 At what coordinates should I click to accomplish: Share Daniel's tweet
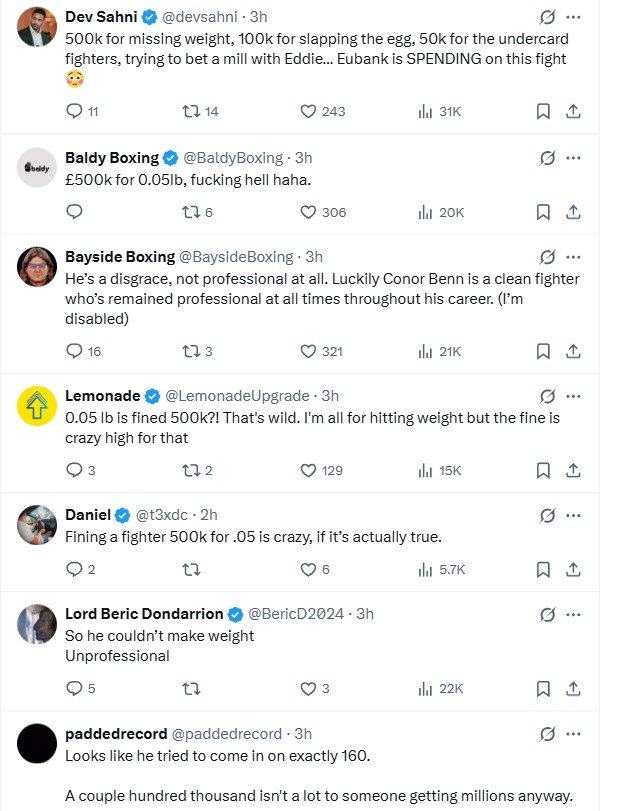pos(574,569)
